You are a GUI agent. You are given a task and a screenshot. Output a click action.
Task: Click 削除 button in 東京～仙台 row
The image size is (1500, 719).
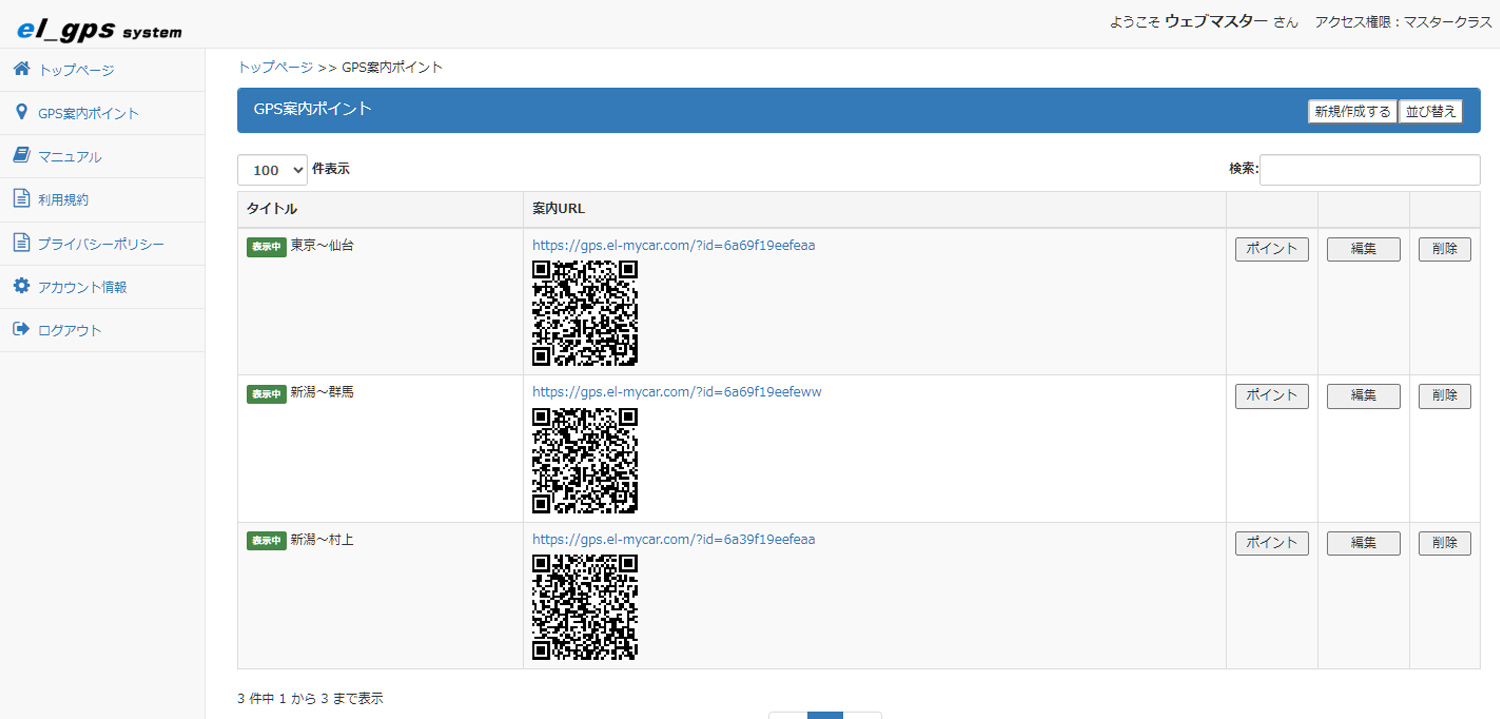[1445, 249]
